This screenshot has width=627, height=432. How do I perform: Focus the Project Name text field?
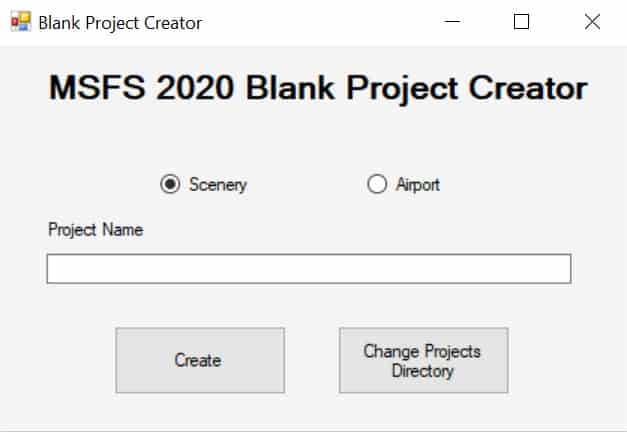coord(308,269)
